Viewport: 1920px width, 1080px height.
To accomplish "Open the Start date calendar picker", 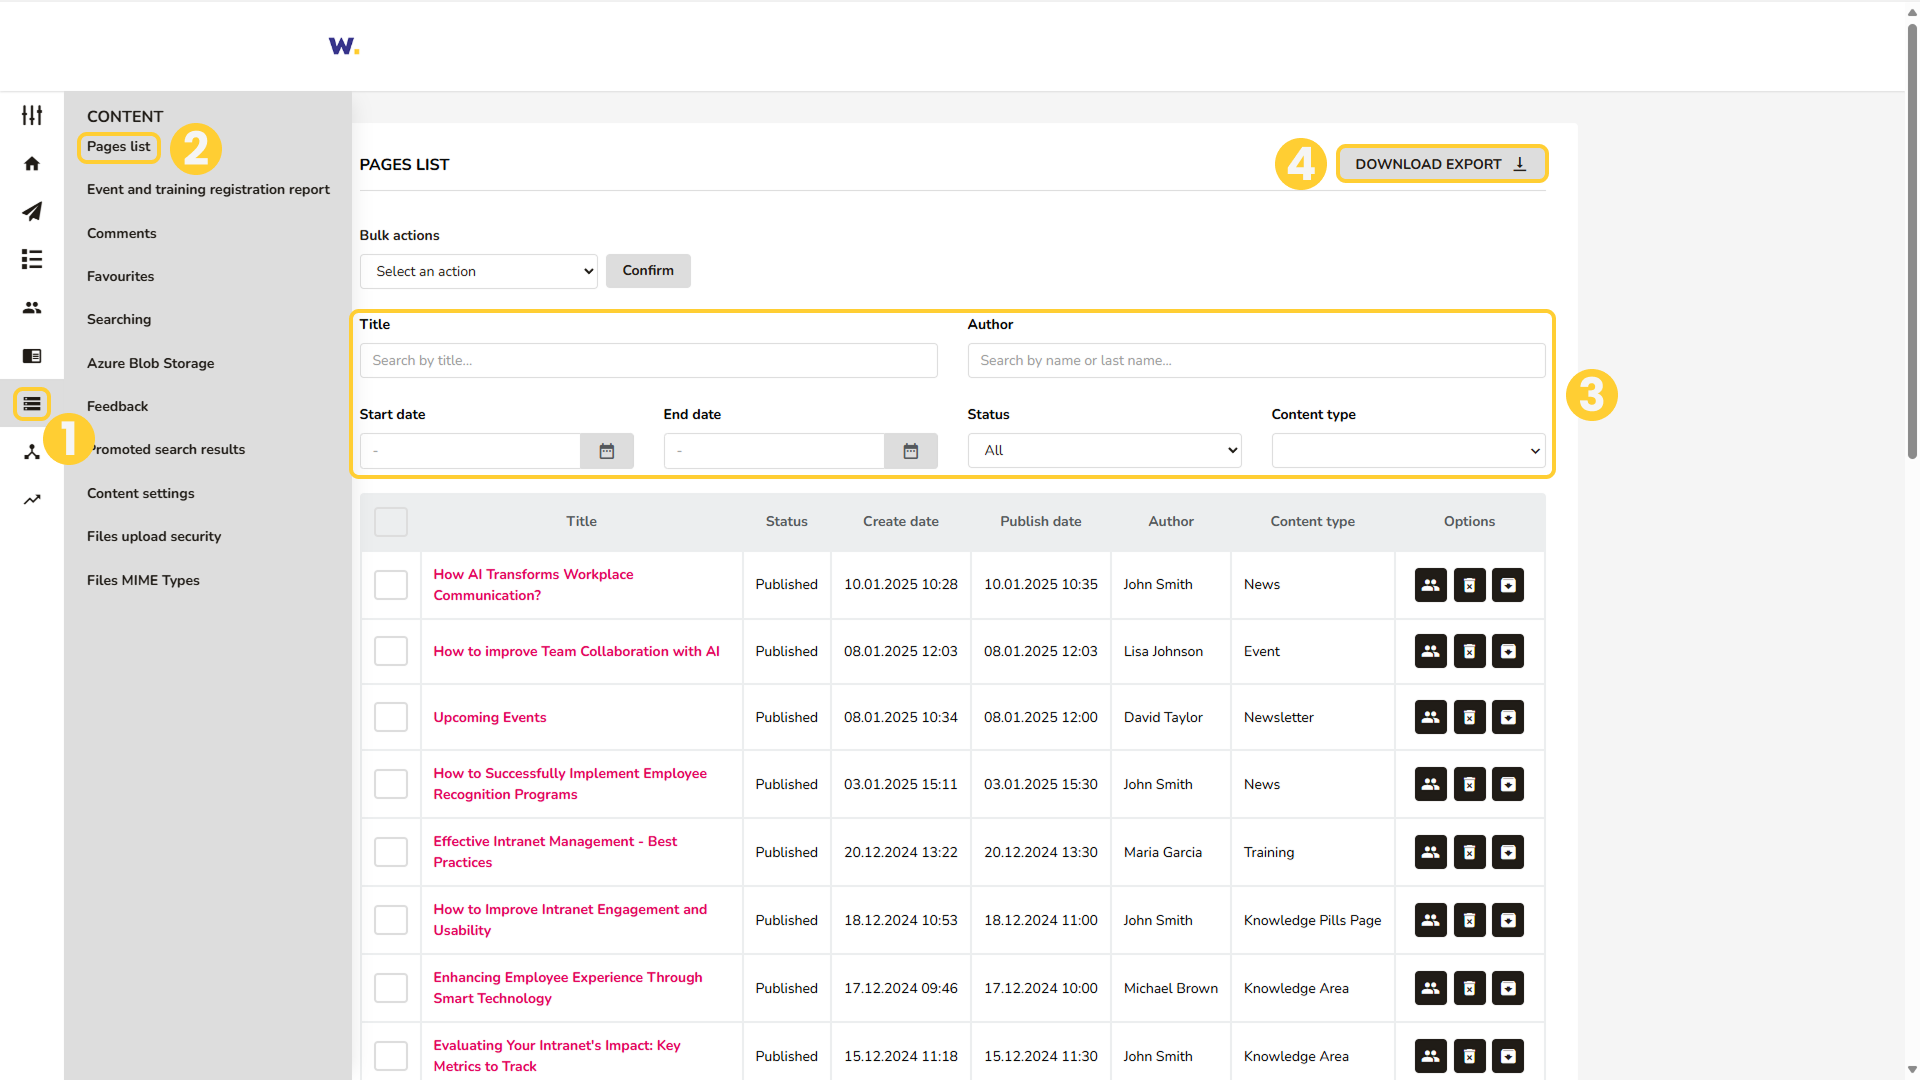I will point(607,451).
